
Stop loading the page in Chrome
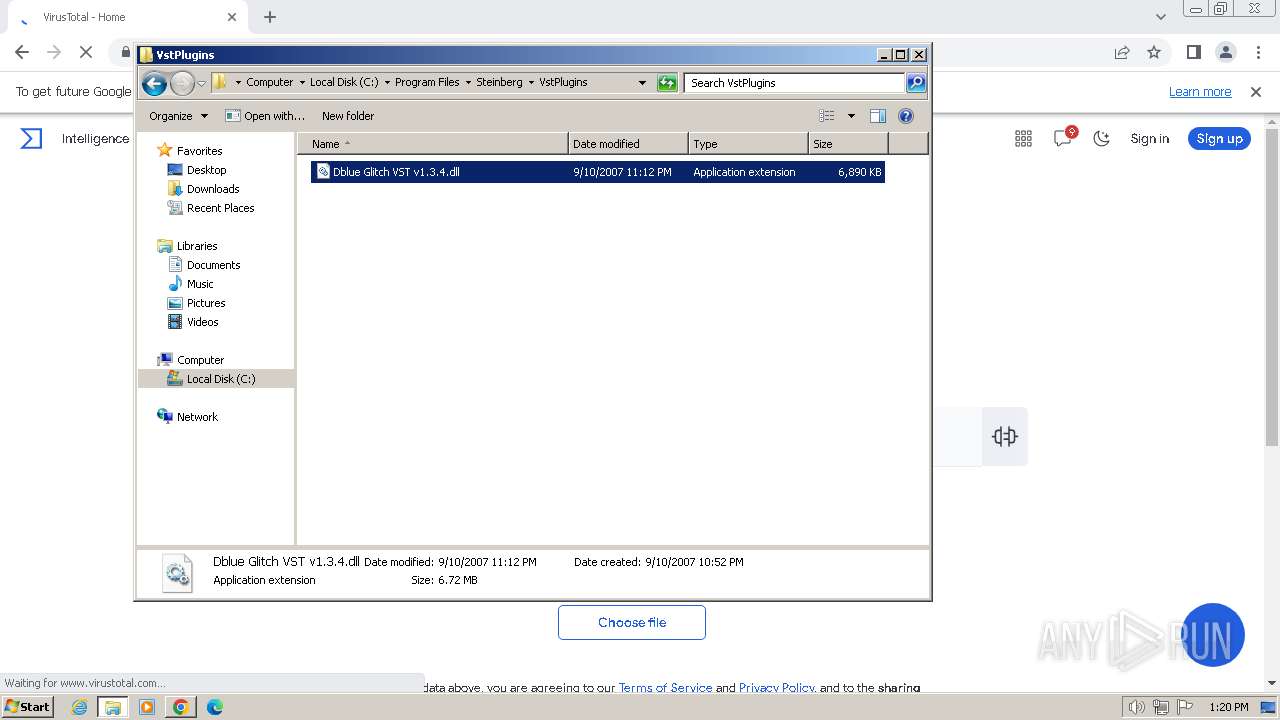(85, 52)
